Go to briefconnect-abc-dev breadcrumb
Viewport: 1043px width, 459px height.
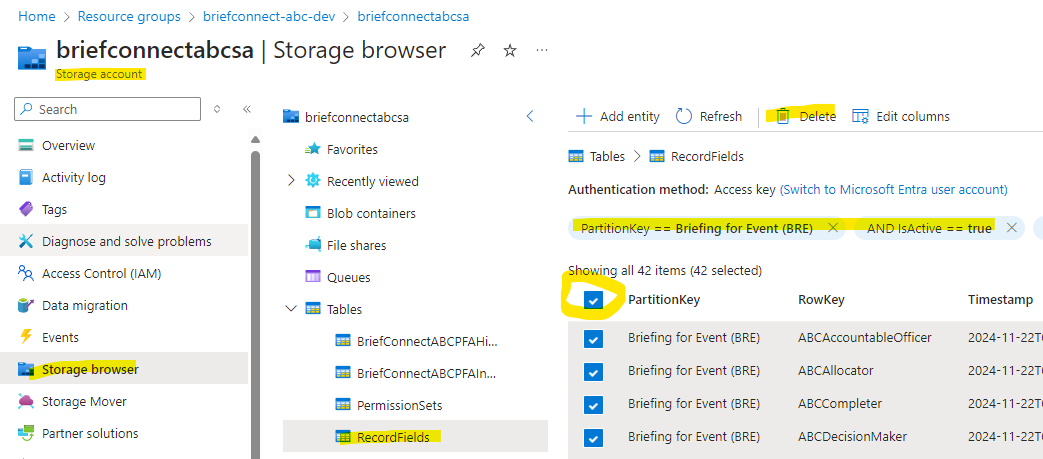coord(271,17)
